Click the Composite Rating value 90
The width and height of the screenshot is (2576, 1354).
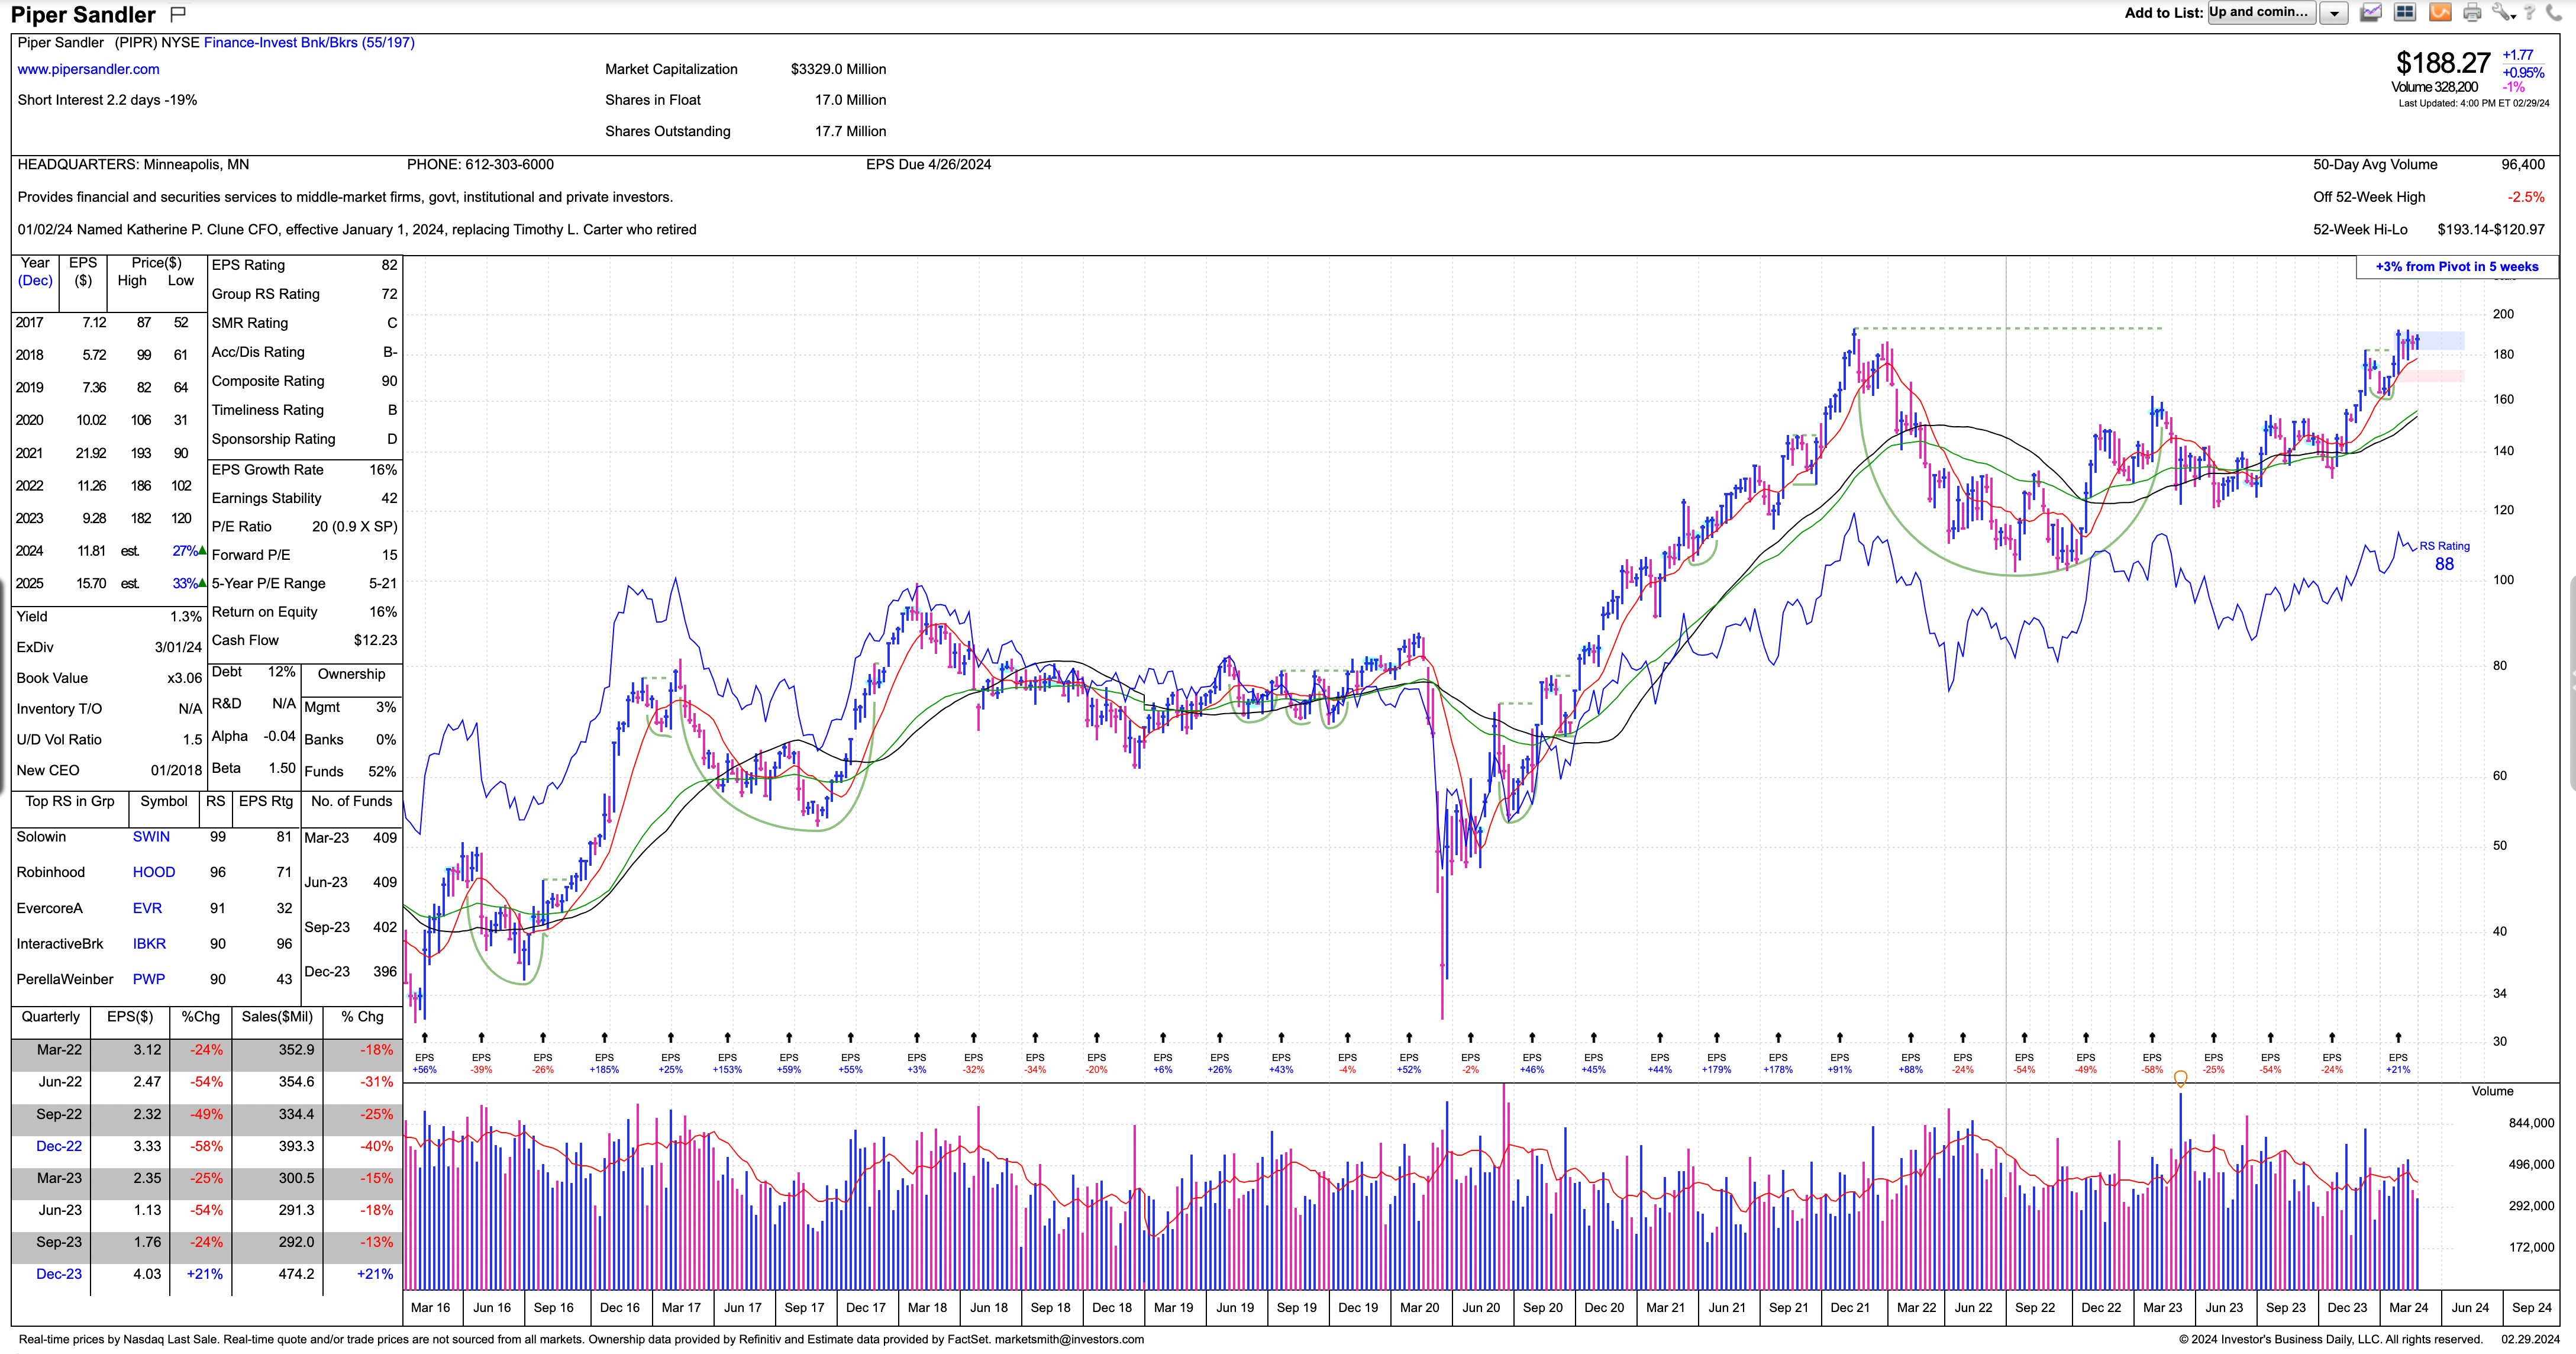389,381
